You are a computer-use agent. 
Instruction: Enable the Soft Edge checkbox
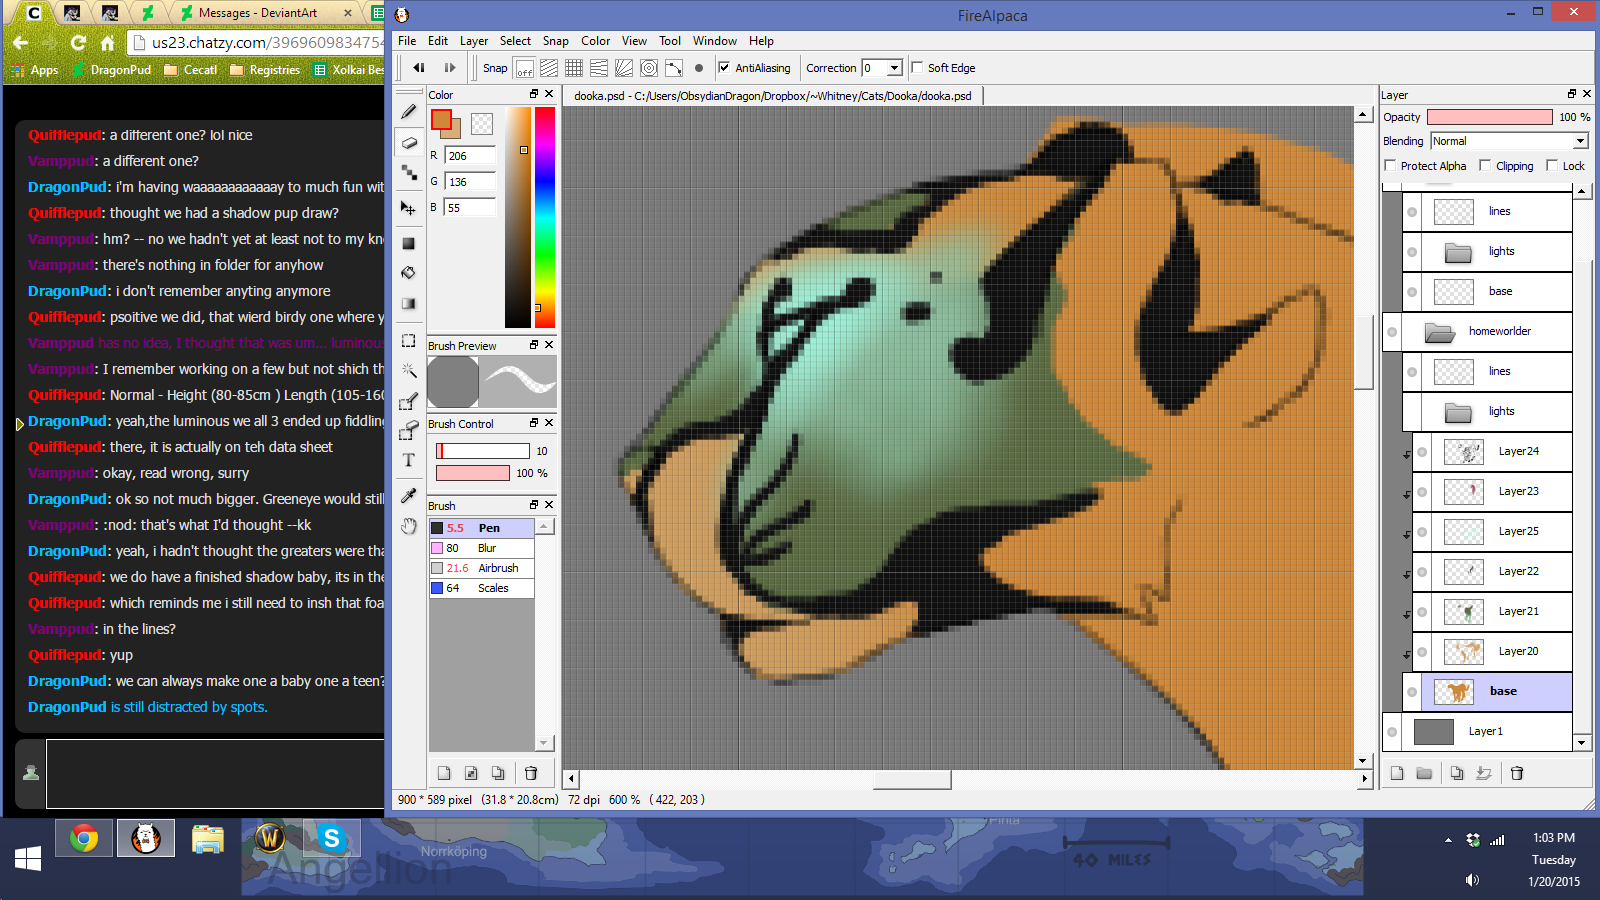[917, 68]
